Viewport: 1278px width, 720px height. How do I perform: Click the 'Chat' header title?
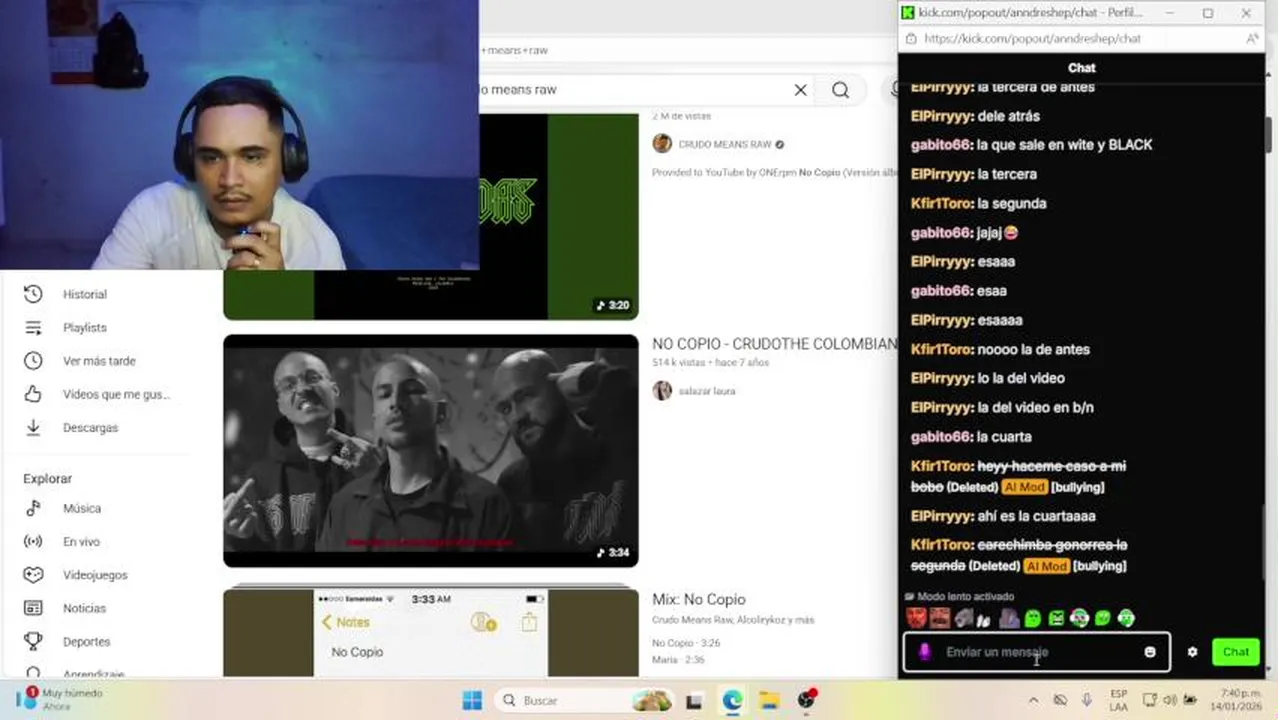[x=1082, y=68]
